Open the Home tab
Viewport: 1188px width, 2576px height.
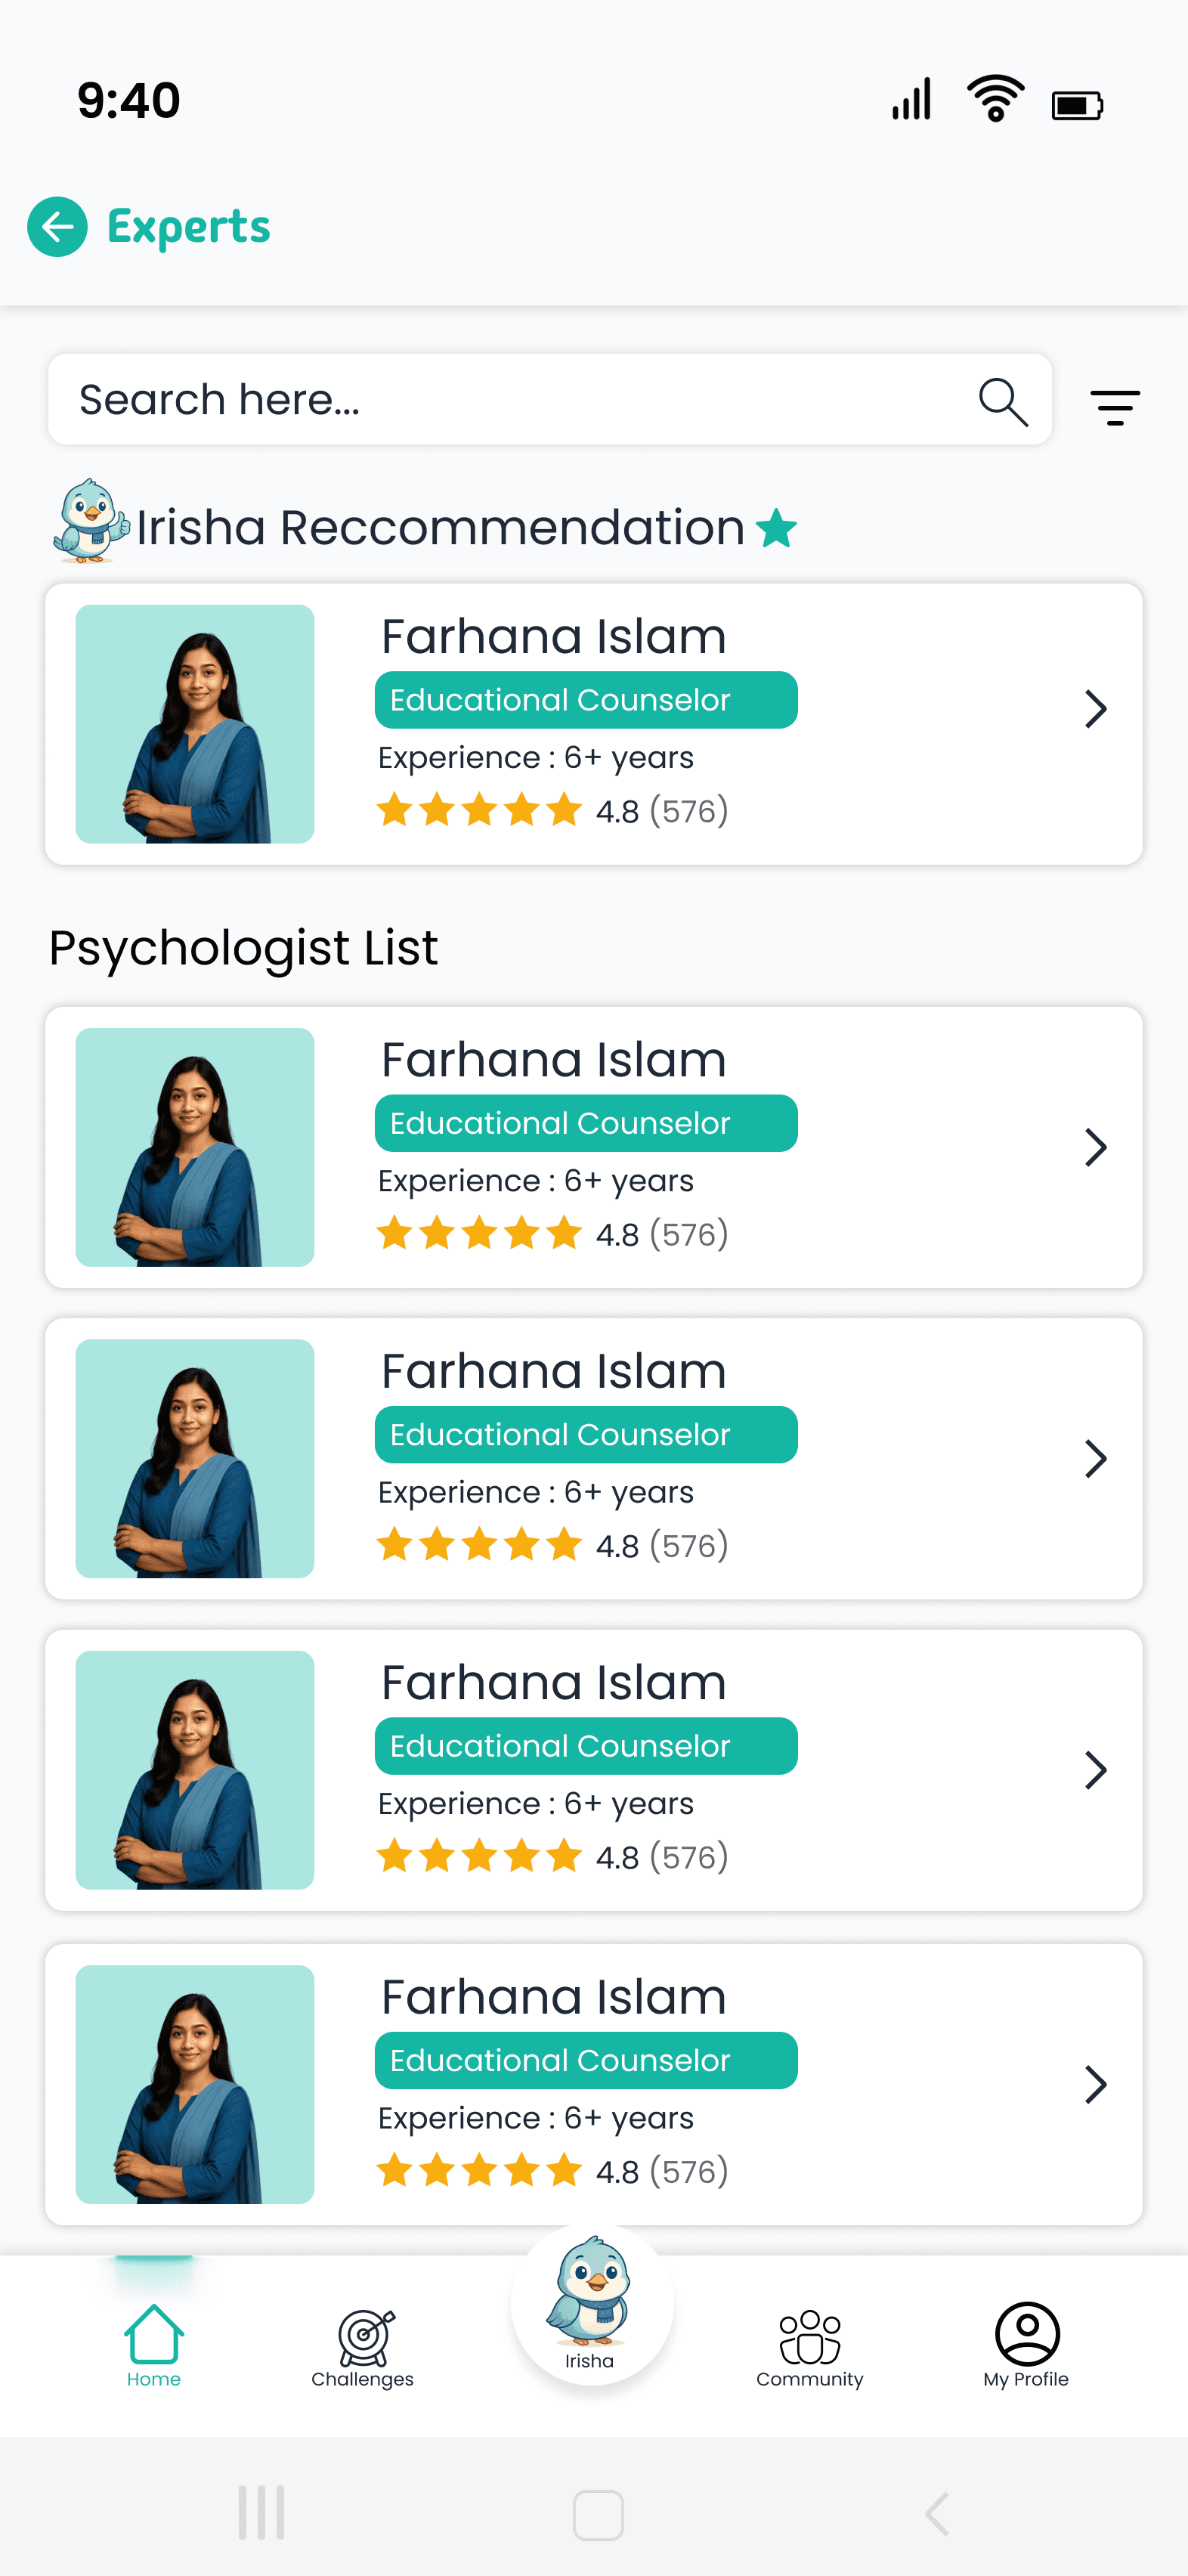coord(154,2346)
